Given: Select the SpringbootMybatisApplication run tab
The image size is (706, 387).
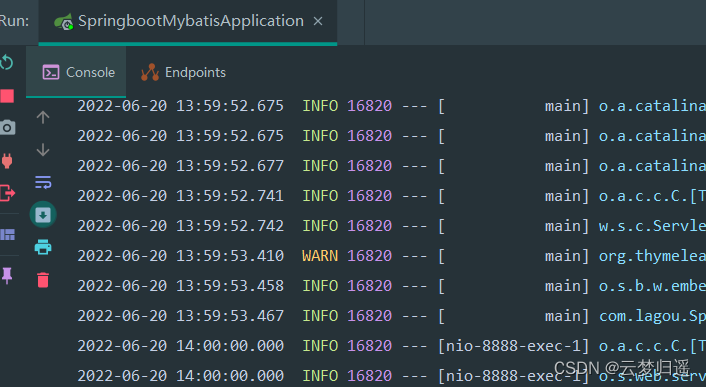Looking at the screenshot, I should point(188,22).
